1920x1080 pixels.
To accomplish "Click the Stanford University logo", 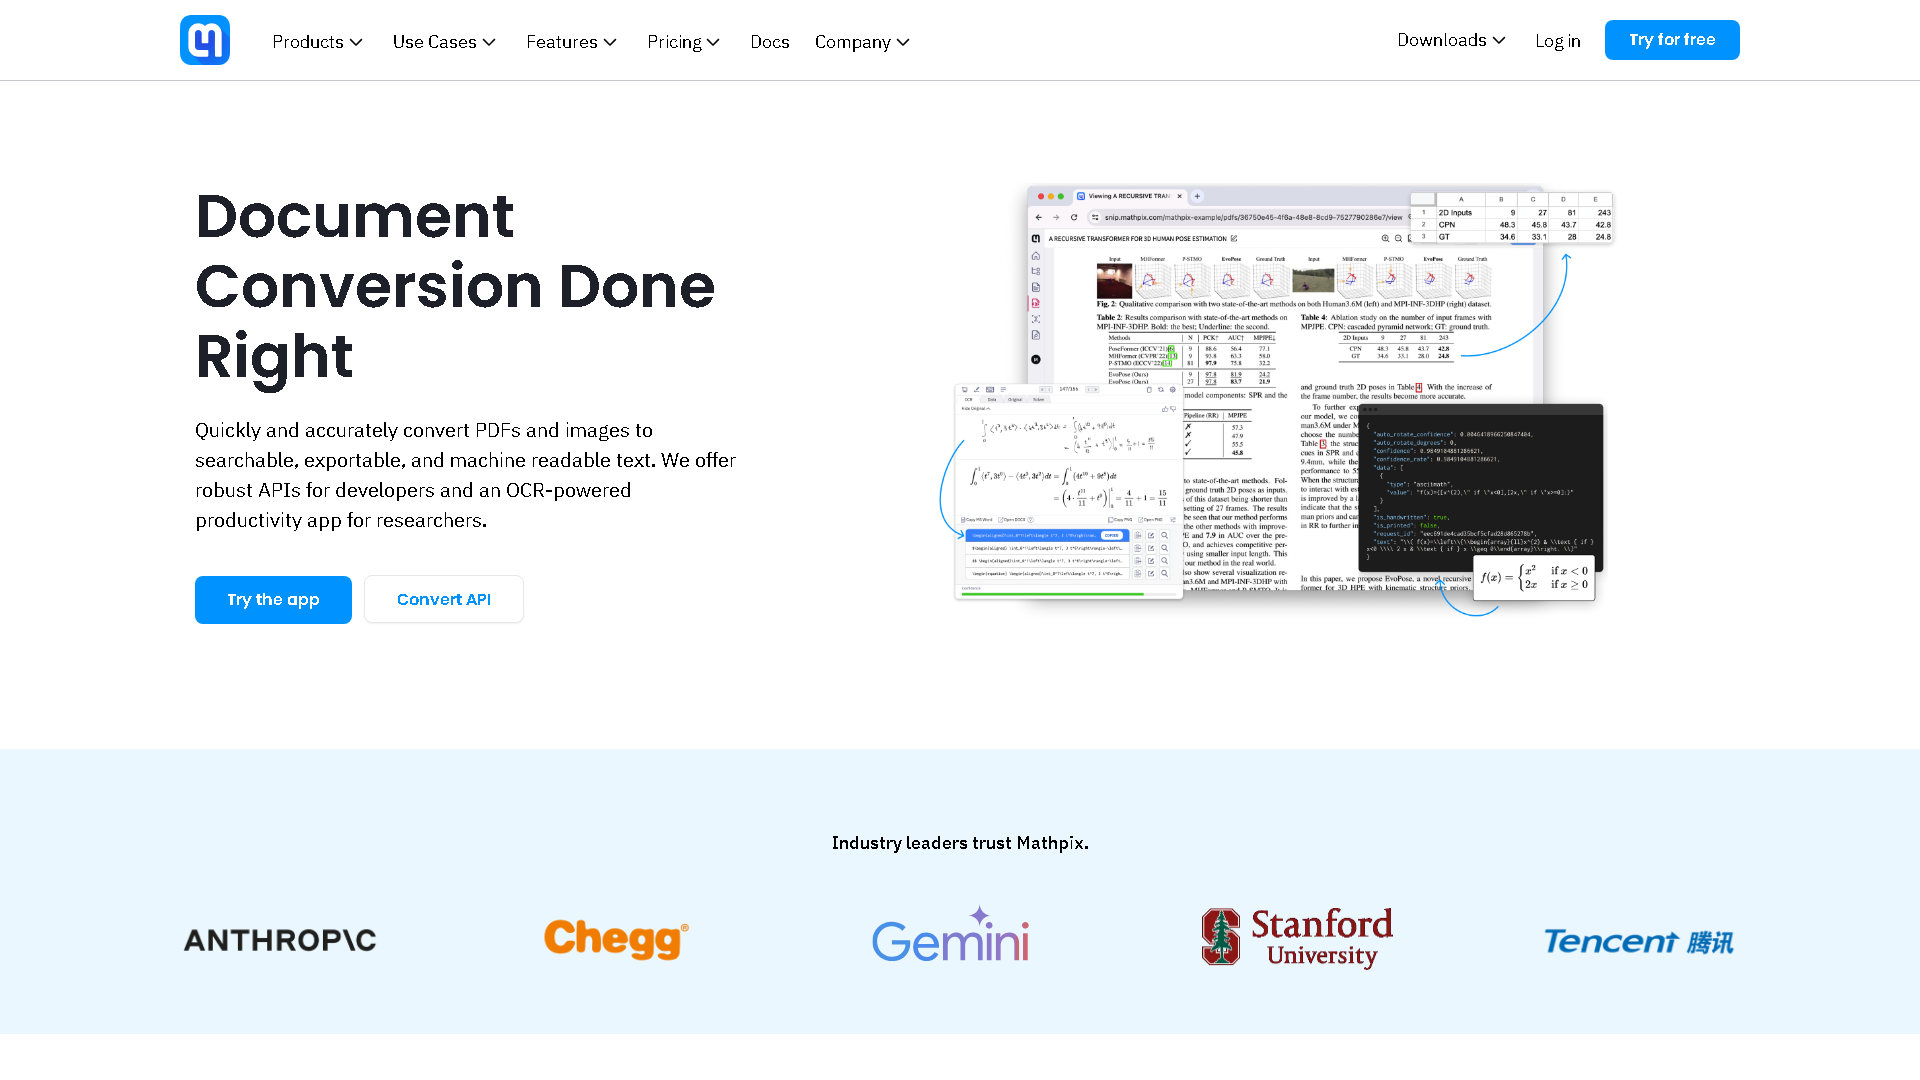I will tap(1297, 937).
